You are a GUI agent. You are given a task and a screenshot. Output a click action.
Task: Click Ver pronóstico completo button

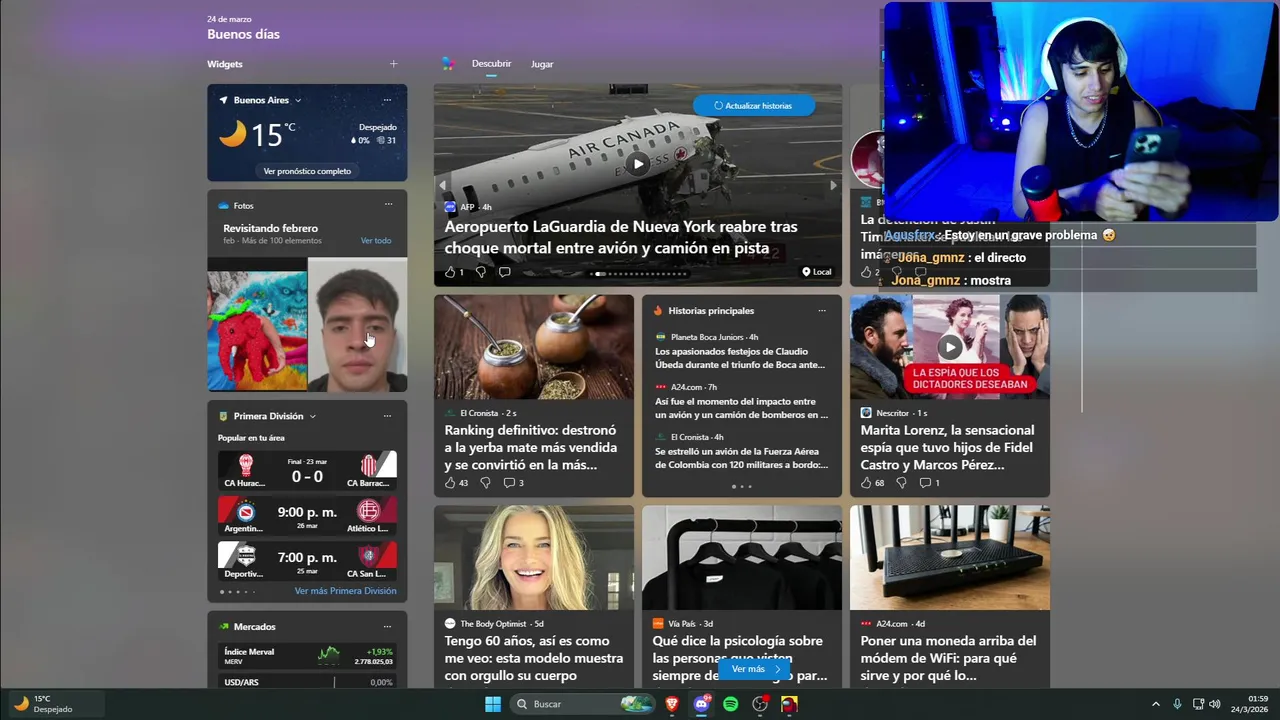tap(307, 171)
